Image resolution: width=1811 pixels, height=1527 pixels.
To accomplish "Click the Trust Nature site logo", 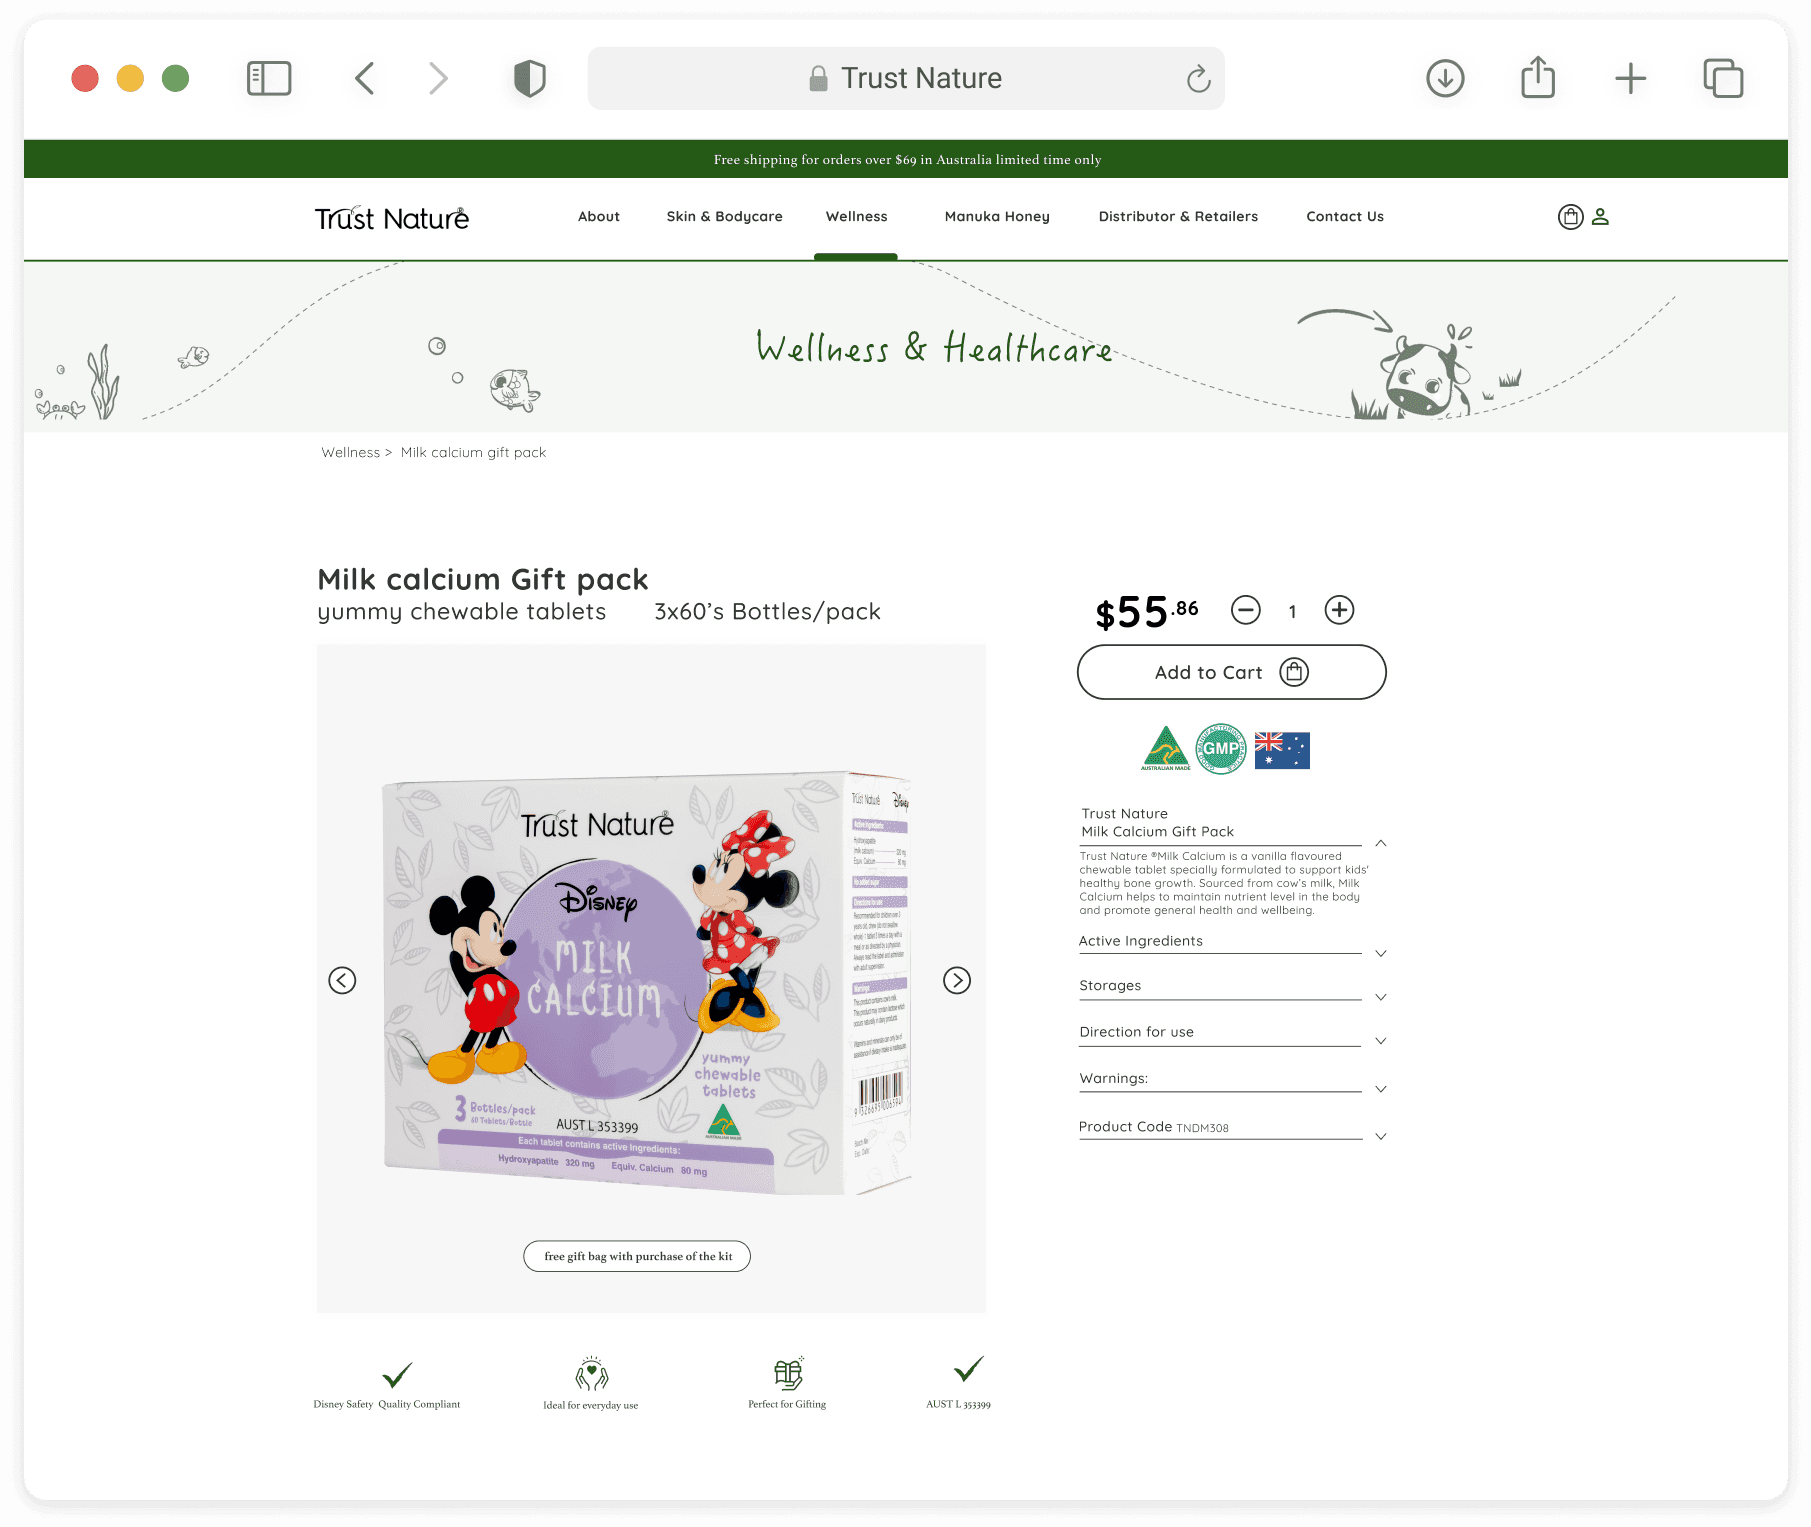I will click(392, 218).
